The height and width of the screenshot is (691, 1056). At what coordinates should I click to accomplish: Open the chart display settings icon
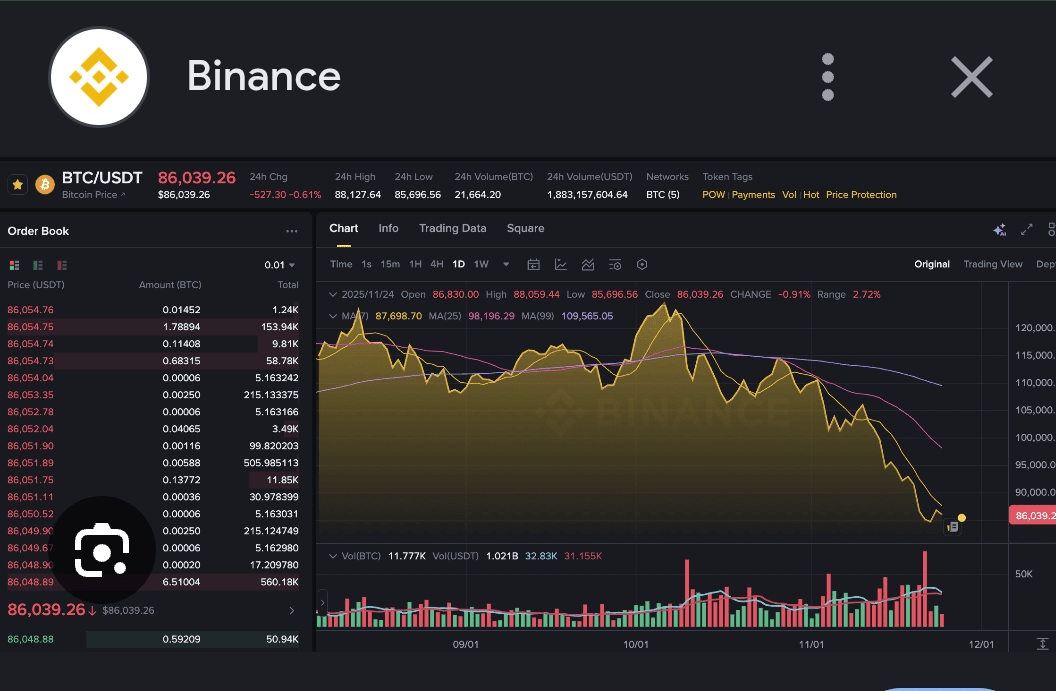[615, 265]
